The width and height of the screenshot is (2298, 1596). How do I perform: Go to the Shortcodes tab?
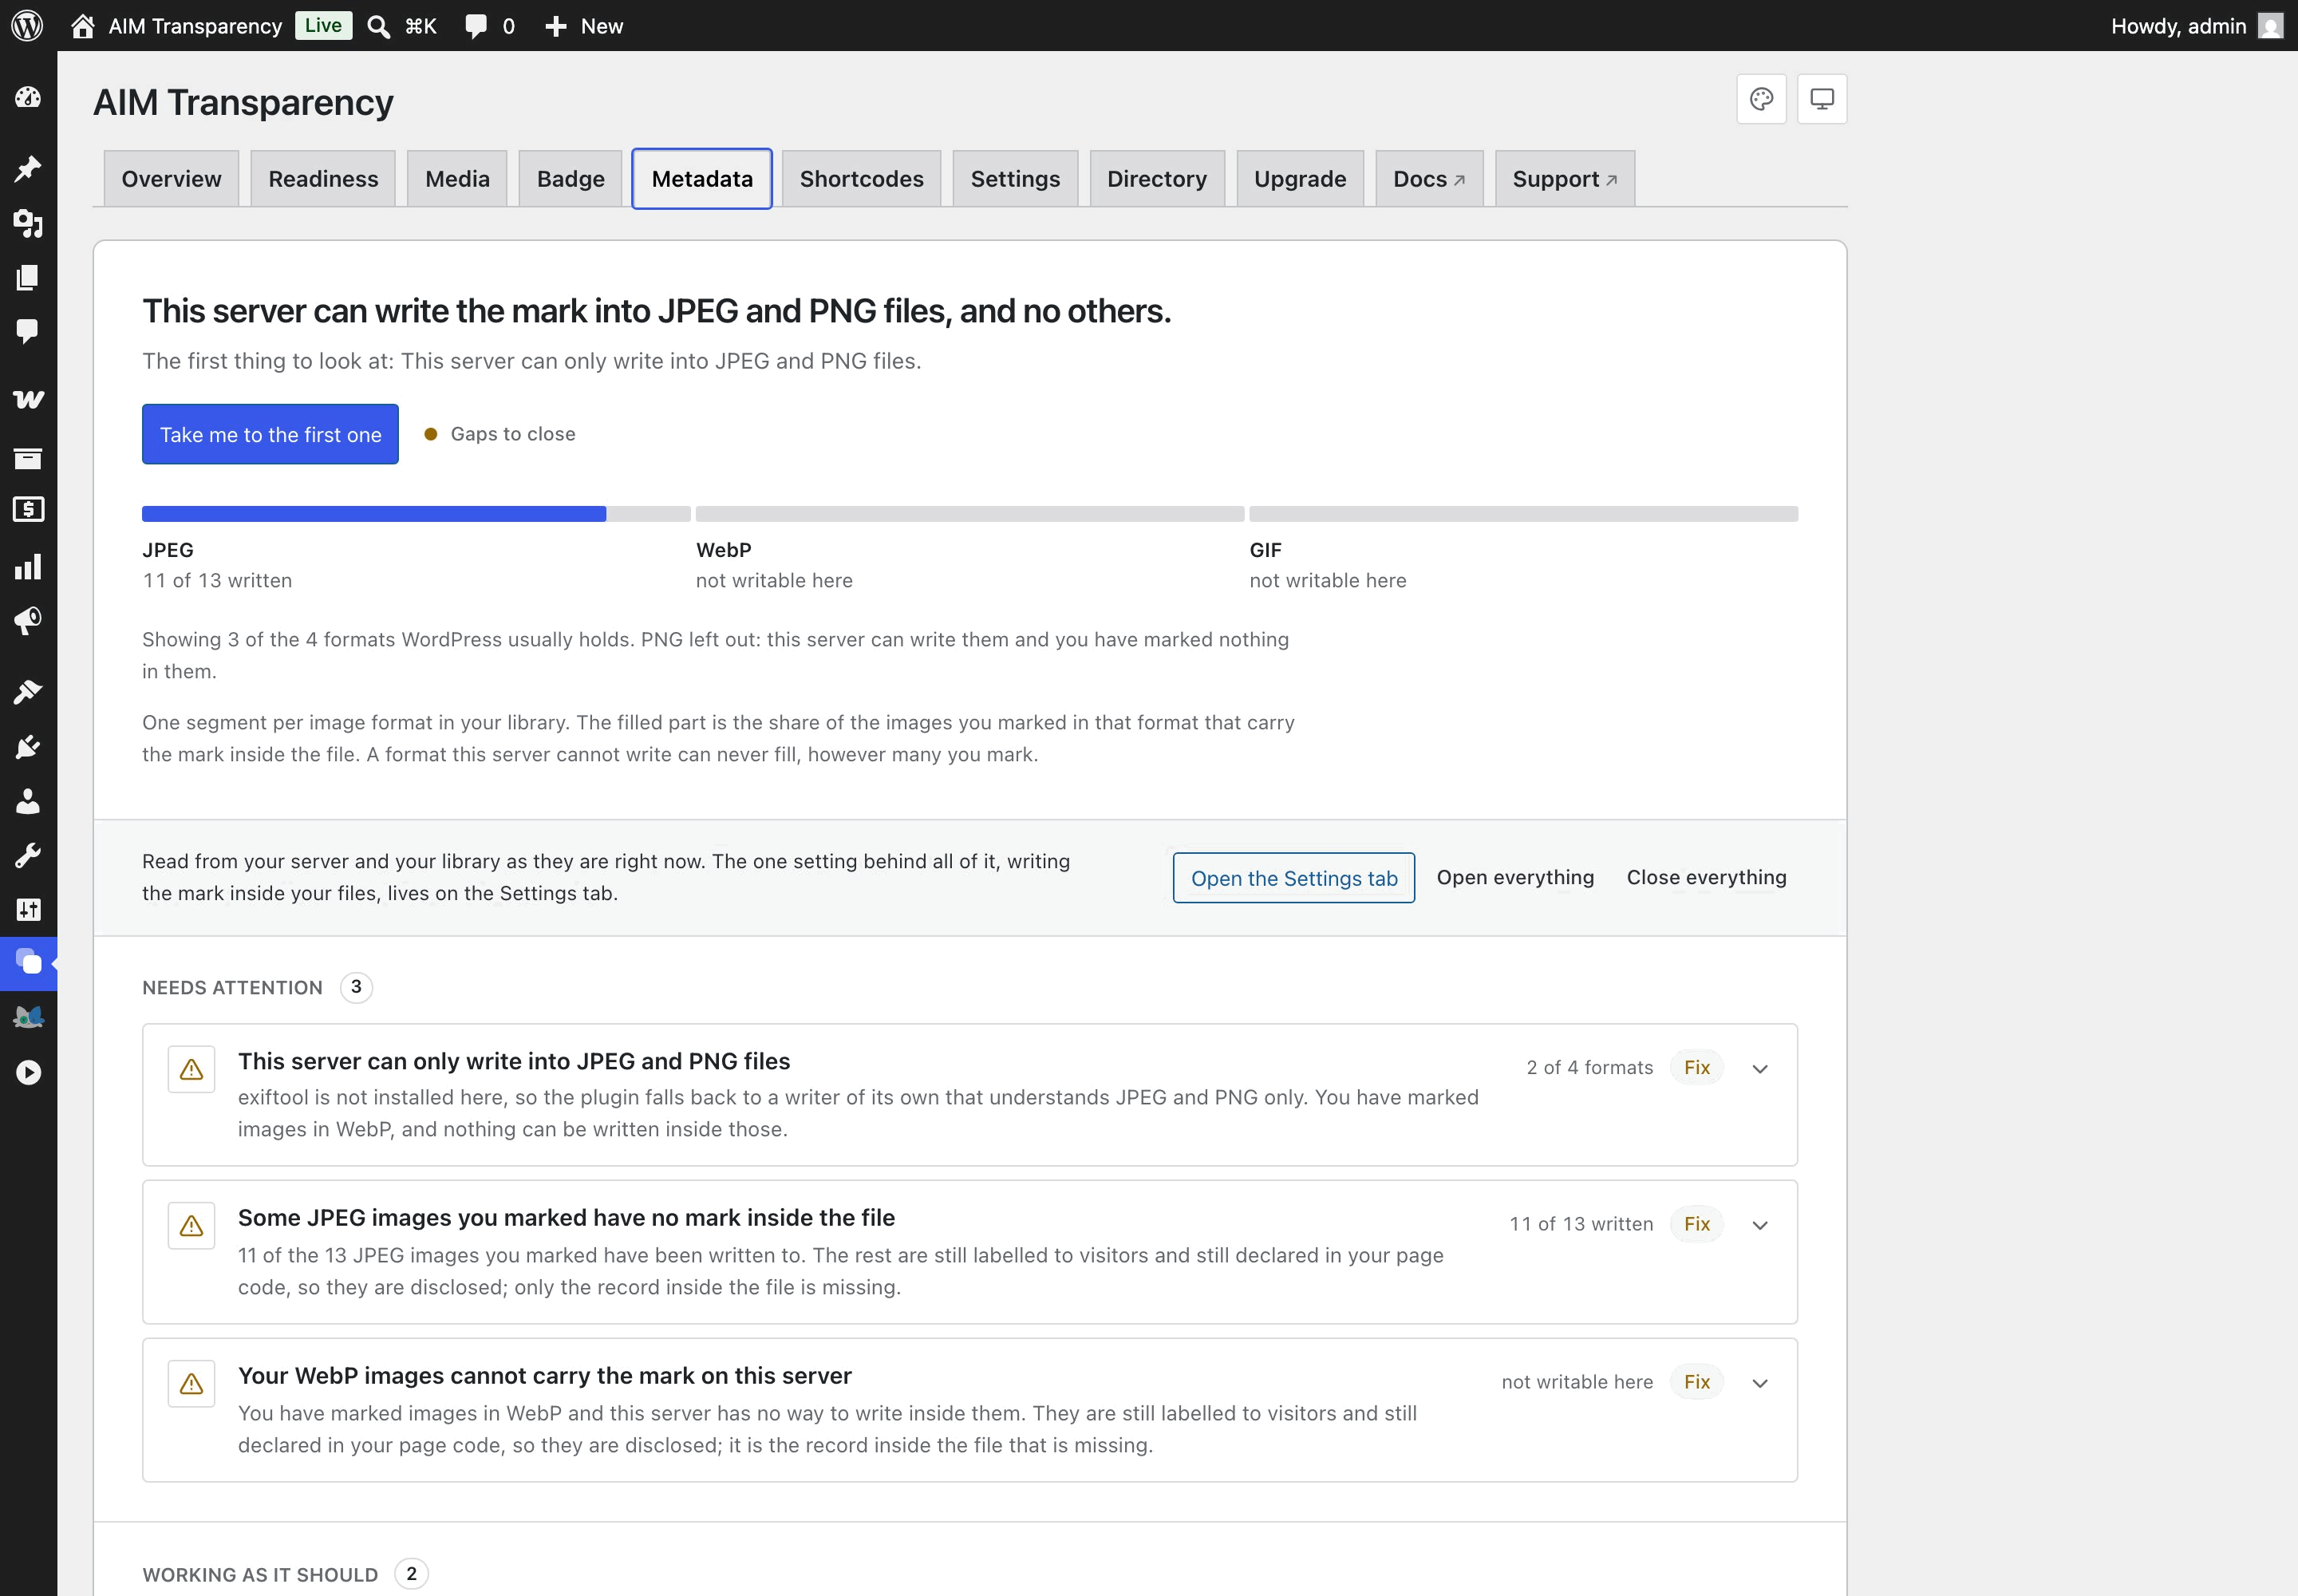click(x=861, y=179)
